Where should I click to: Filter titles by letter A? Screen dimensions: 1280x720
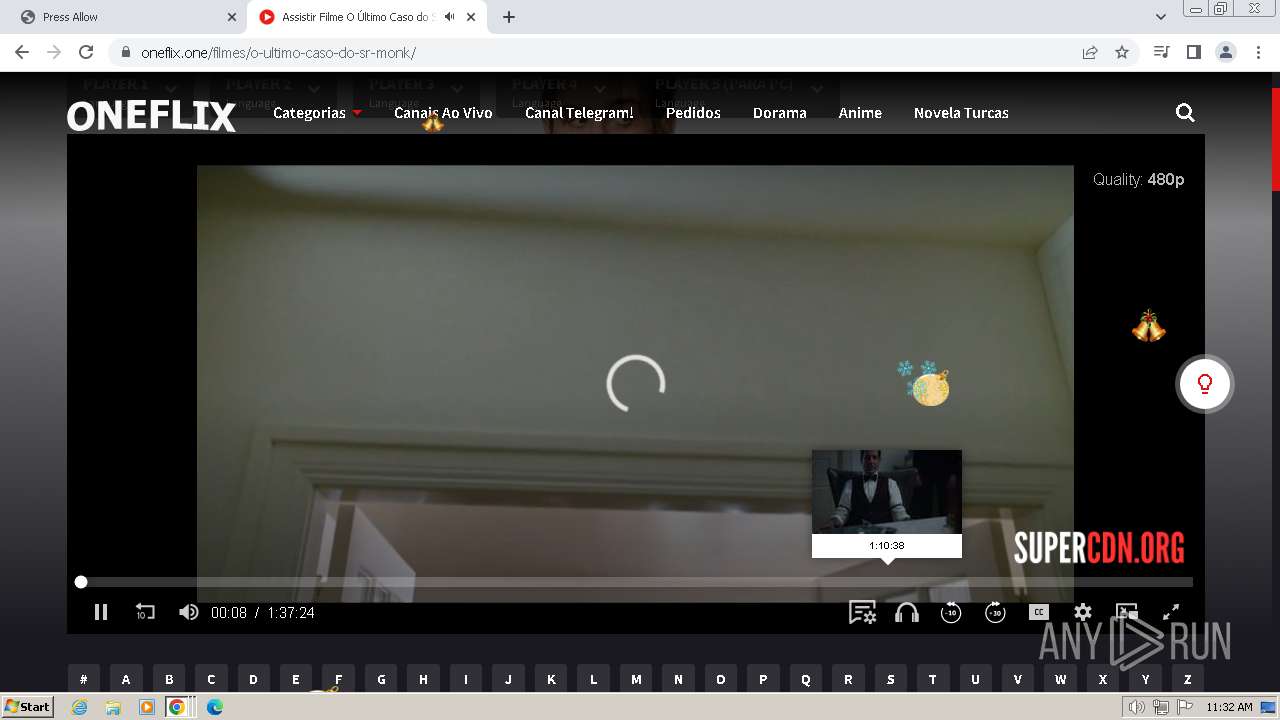pyautogui.click(x=126, y=679)
